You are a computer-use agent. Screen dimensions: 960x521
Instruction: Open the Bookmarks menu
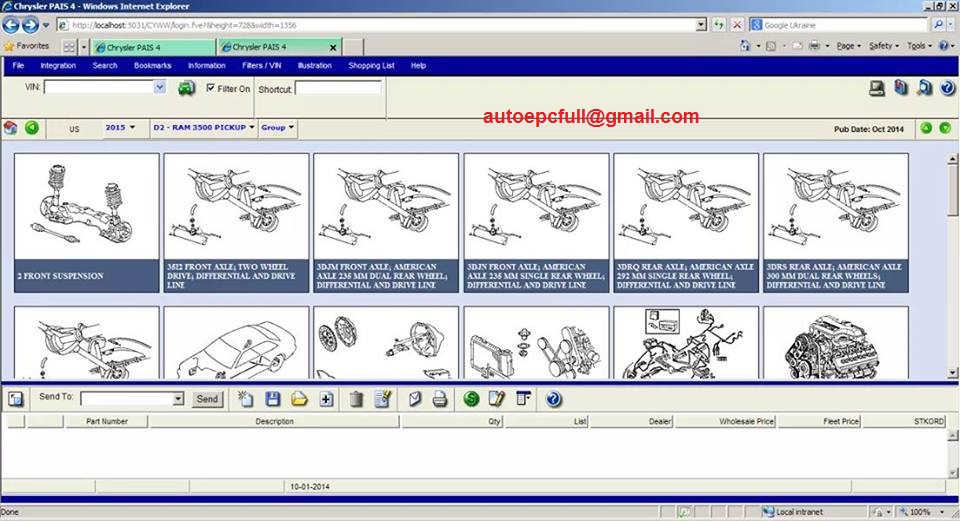152,66
